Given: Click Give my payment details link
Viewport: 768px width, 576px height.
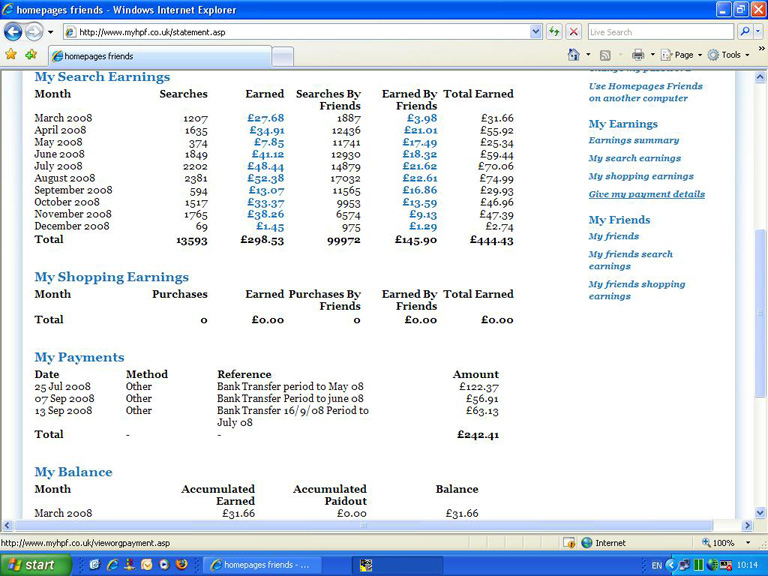Looking at the screenshot, I should pos(647,194).
